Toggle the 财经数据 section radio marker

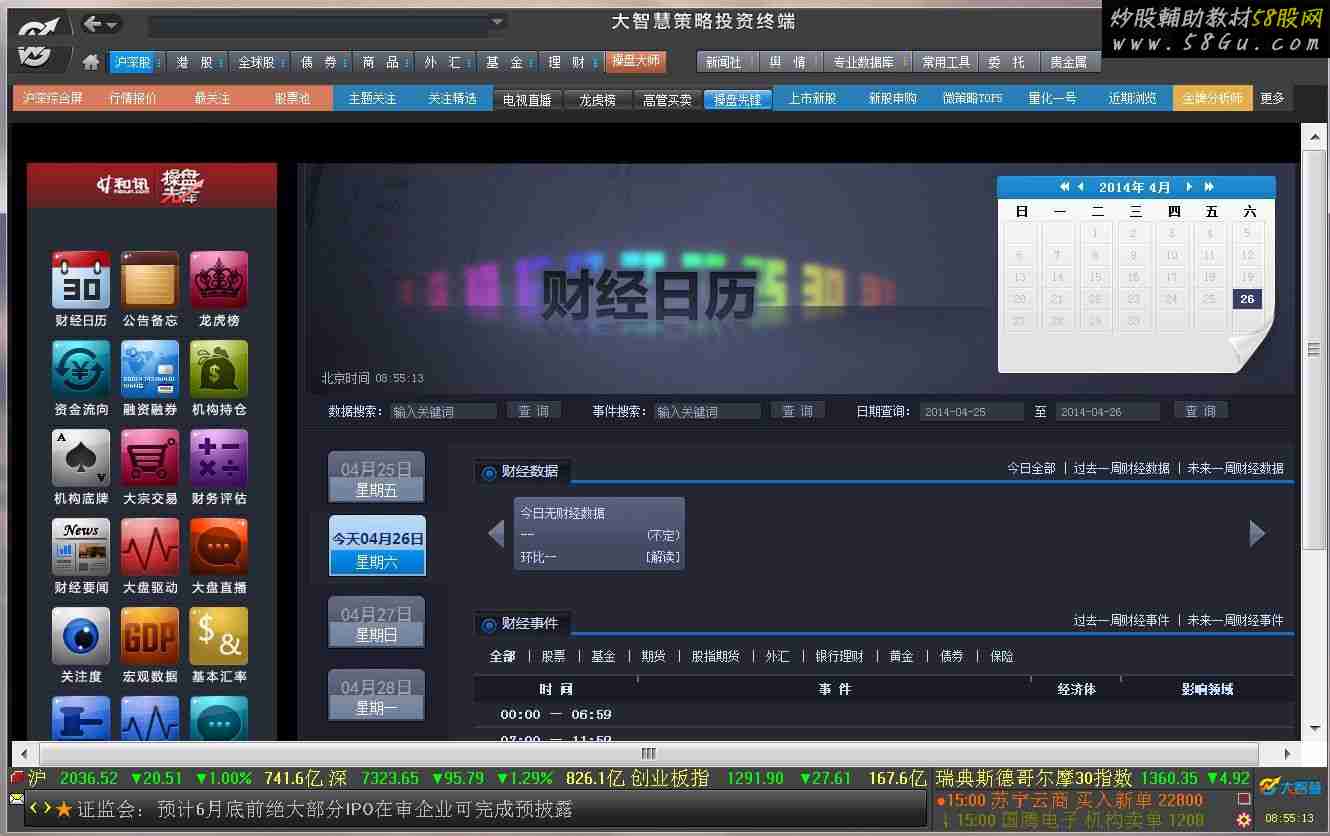pyautogui.click(x=489, y=472)
